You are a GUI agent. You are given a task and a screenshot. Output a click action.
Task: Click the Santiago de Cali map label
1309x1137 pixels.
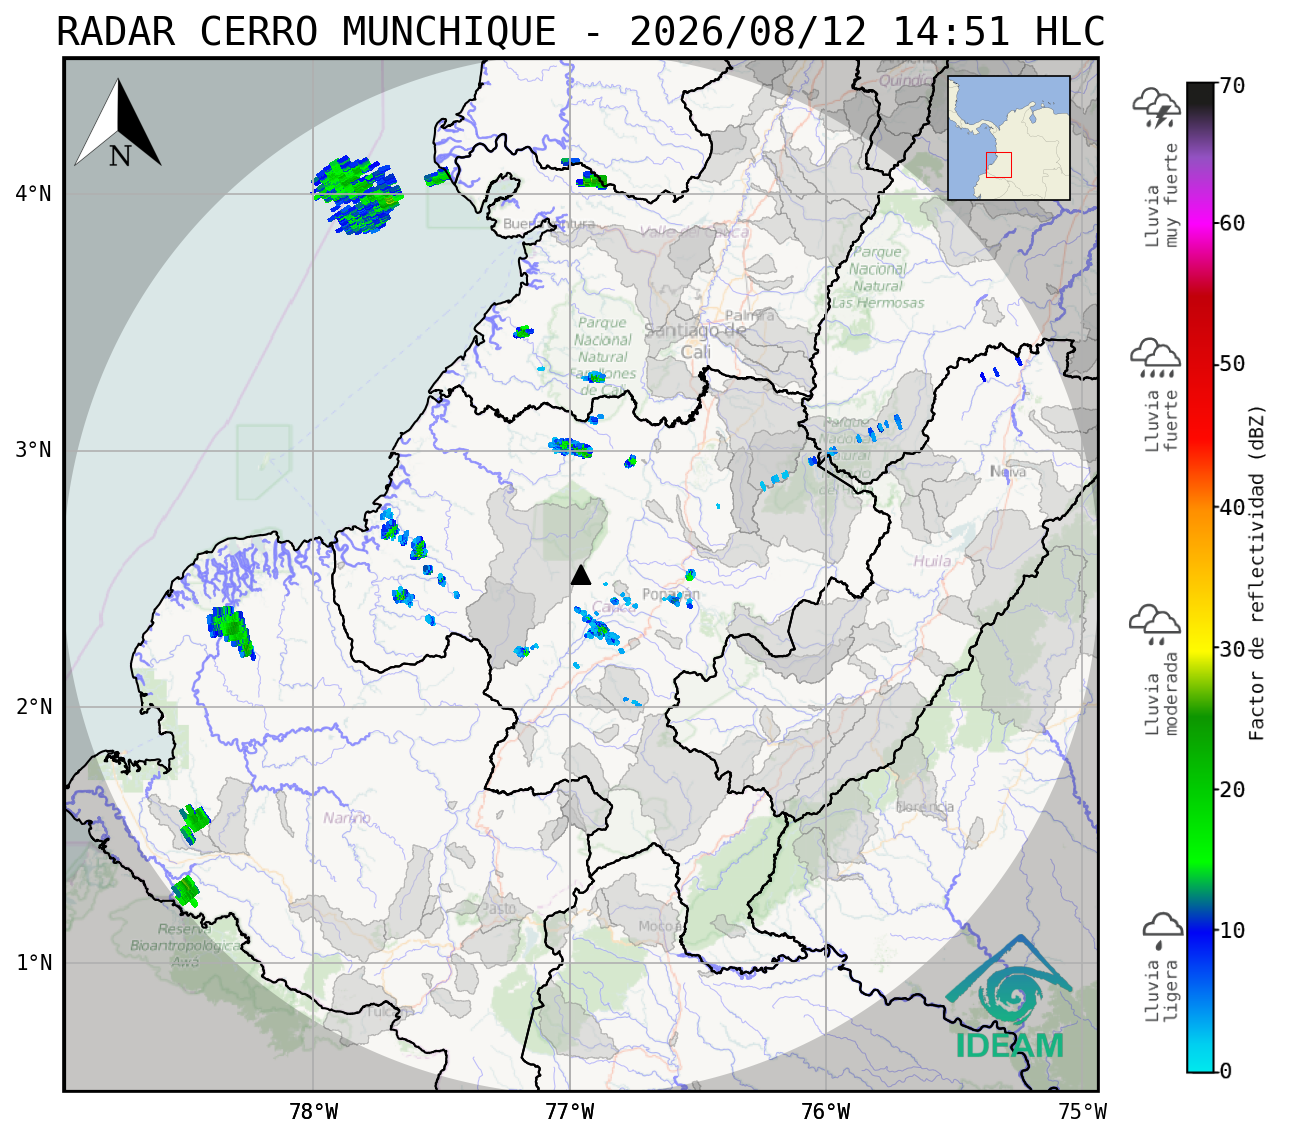pos(696,341)
